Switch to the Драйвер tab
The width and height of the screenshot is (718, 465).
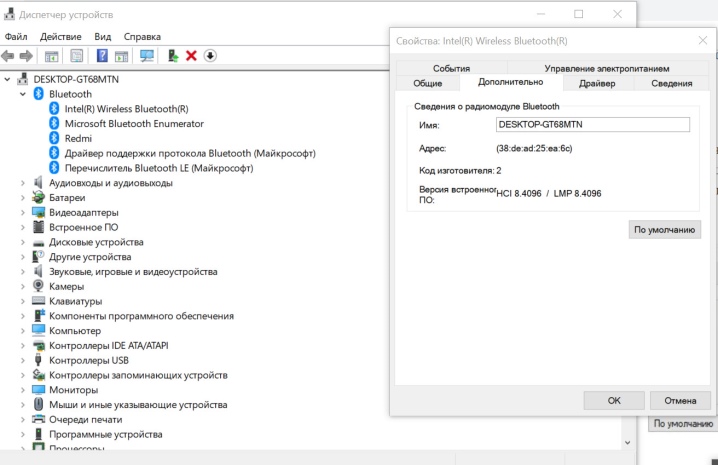point(597,83)
